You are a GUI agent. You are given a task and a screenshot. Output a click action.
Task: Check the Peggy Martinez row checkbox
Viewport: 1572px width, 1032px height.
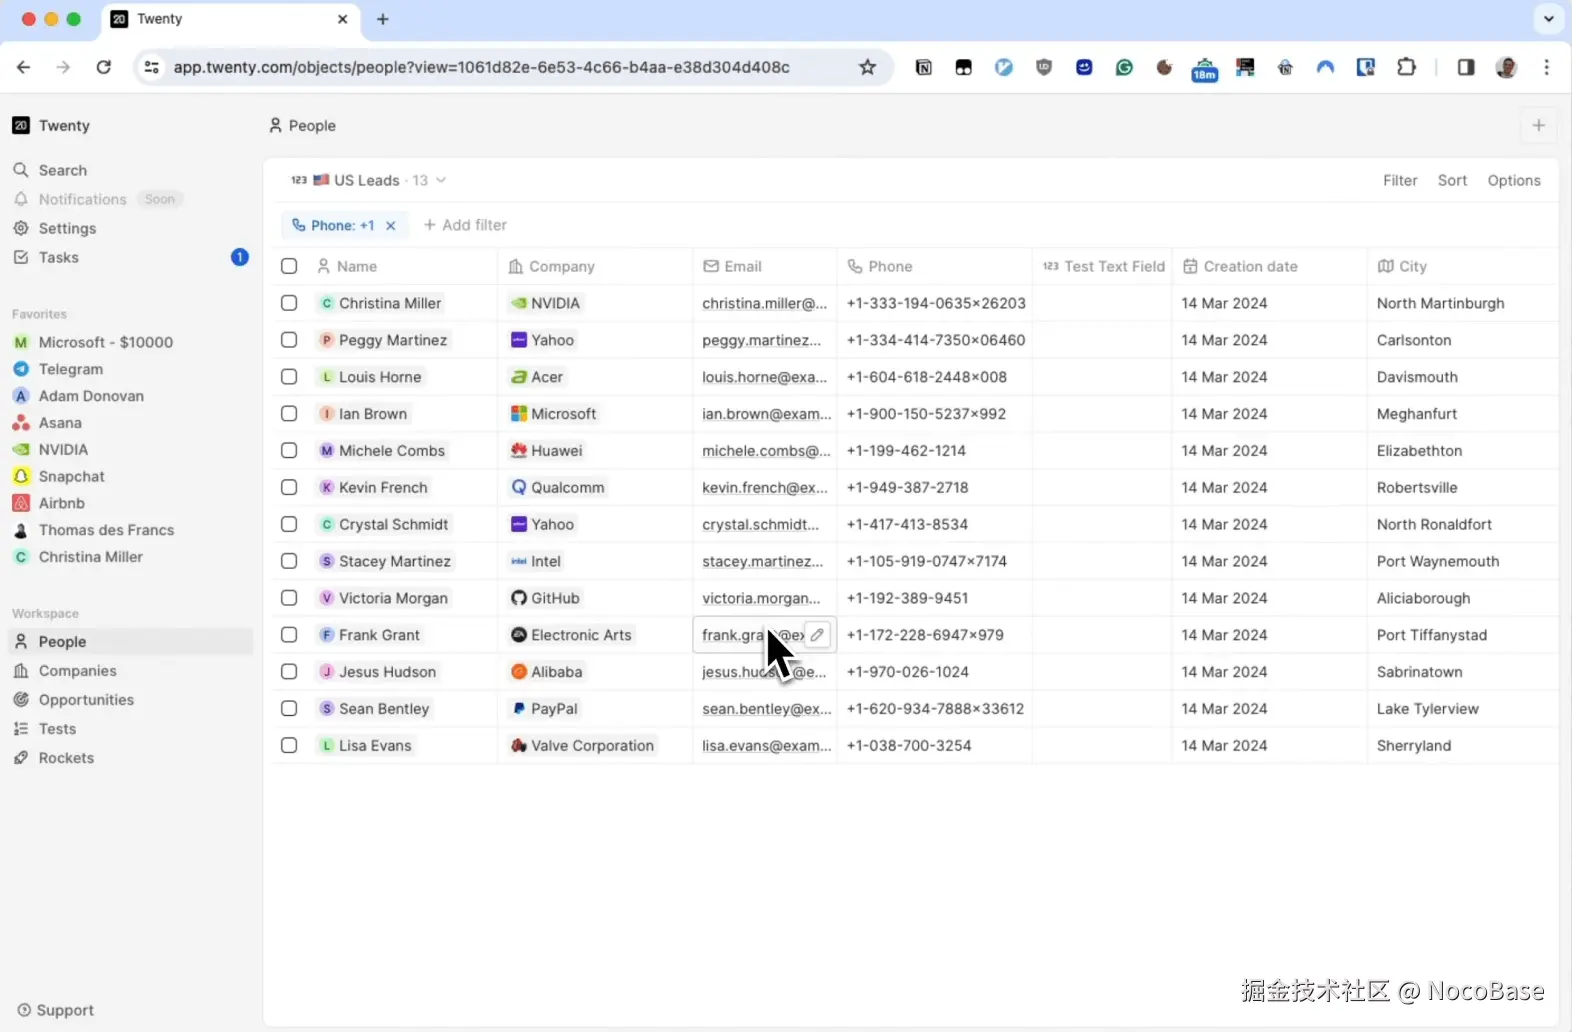coord(289,340)
